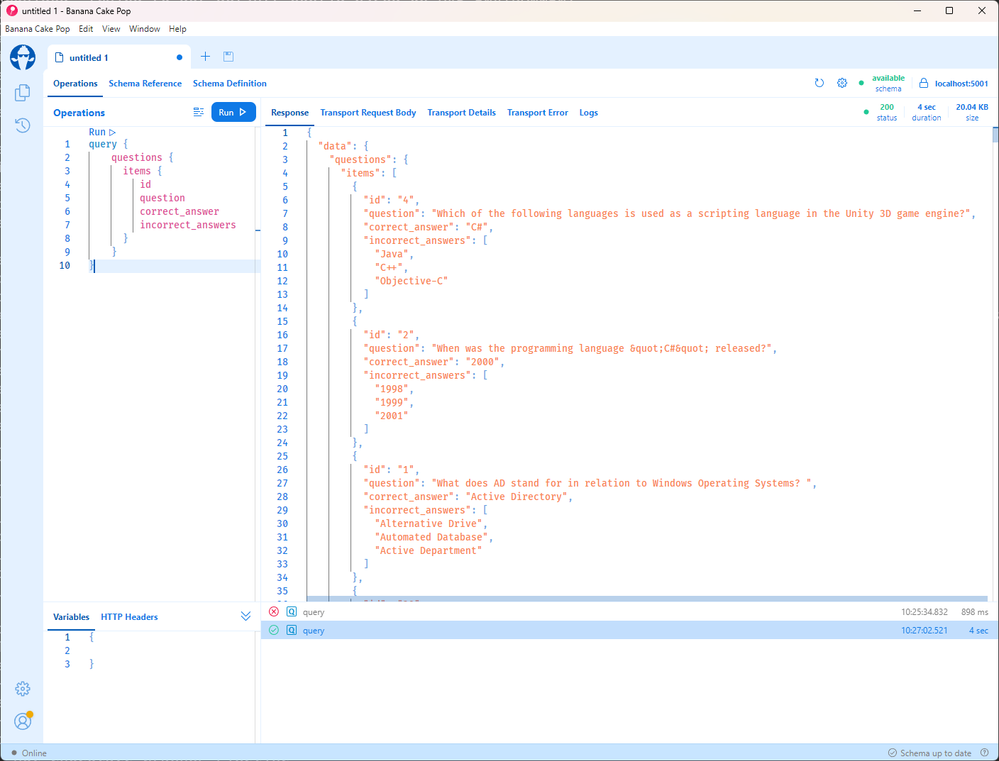This screenshot has height=761, width=999.
Task: Click the incorrect_answers field in the query editor
Action: [188, 225]
